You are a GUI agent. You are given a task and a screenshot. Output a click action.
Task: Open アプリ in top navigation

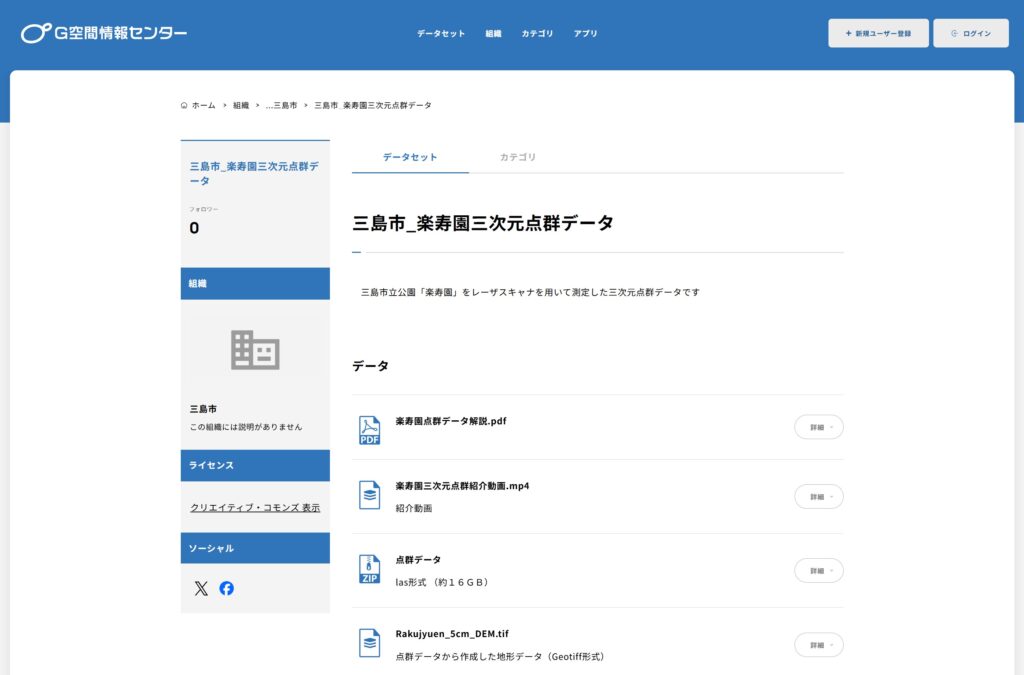(585, 33)
